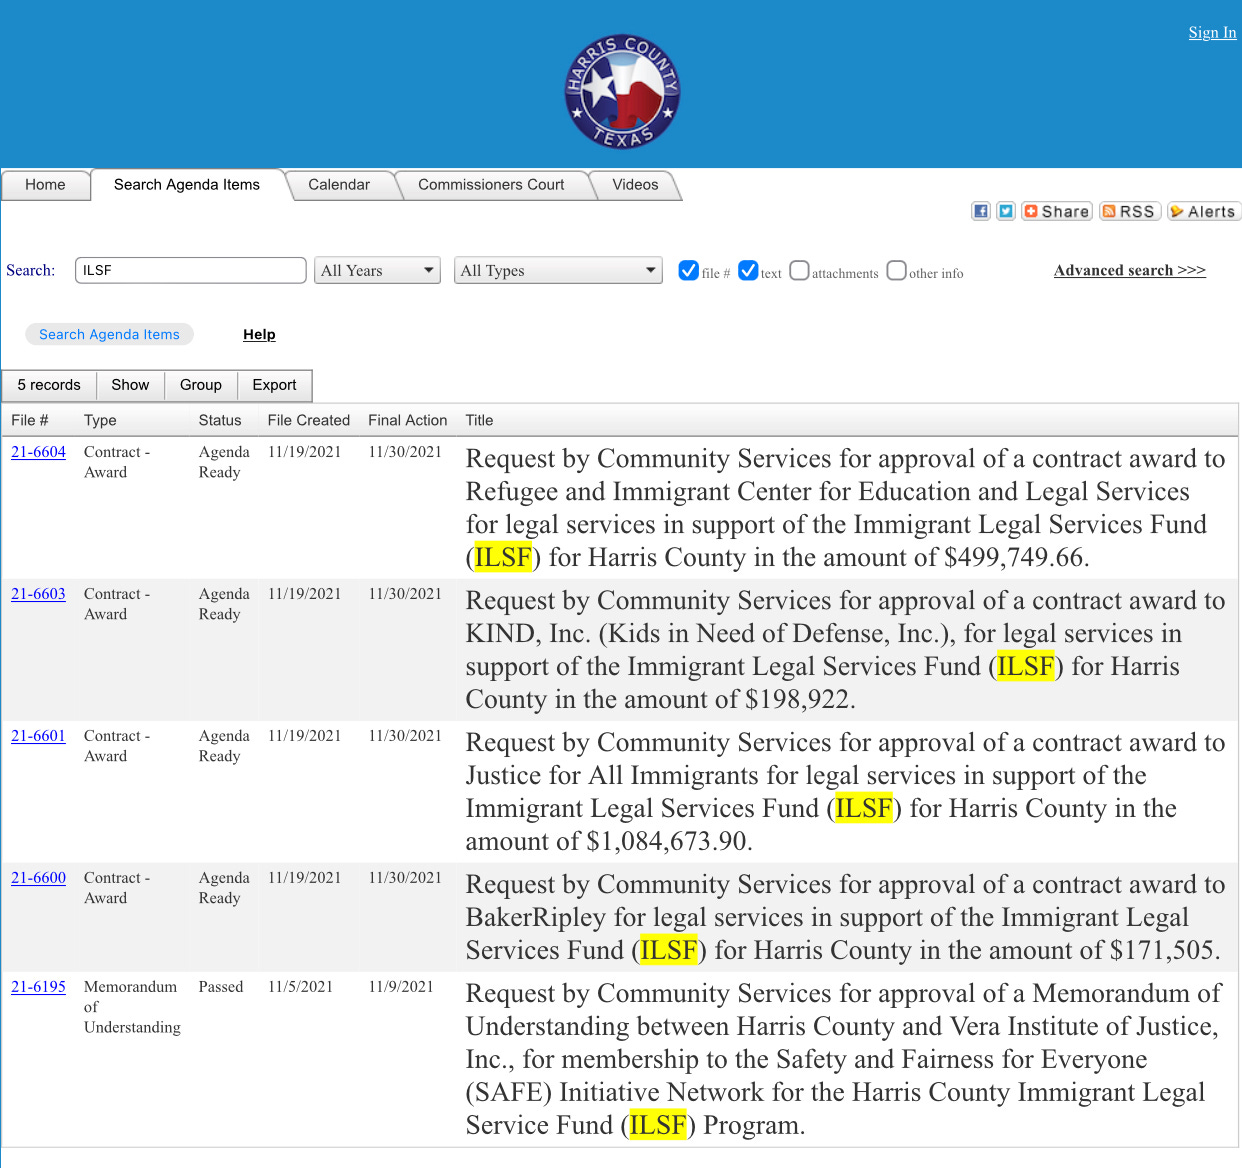Sort by Title column header
Image resolution: width=1242 pixels, height=1168 pixels.
pyautogui.click(x=479, y=420)
